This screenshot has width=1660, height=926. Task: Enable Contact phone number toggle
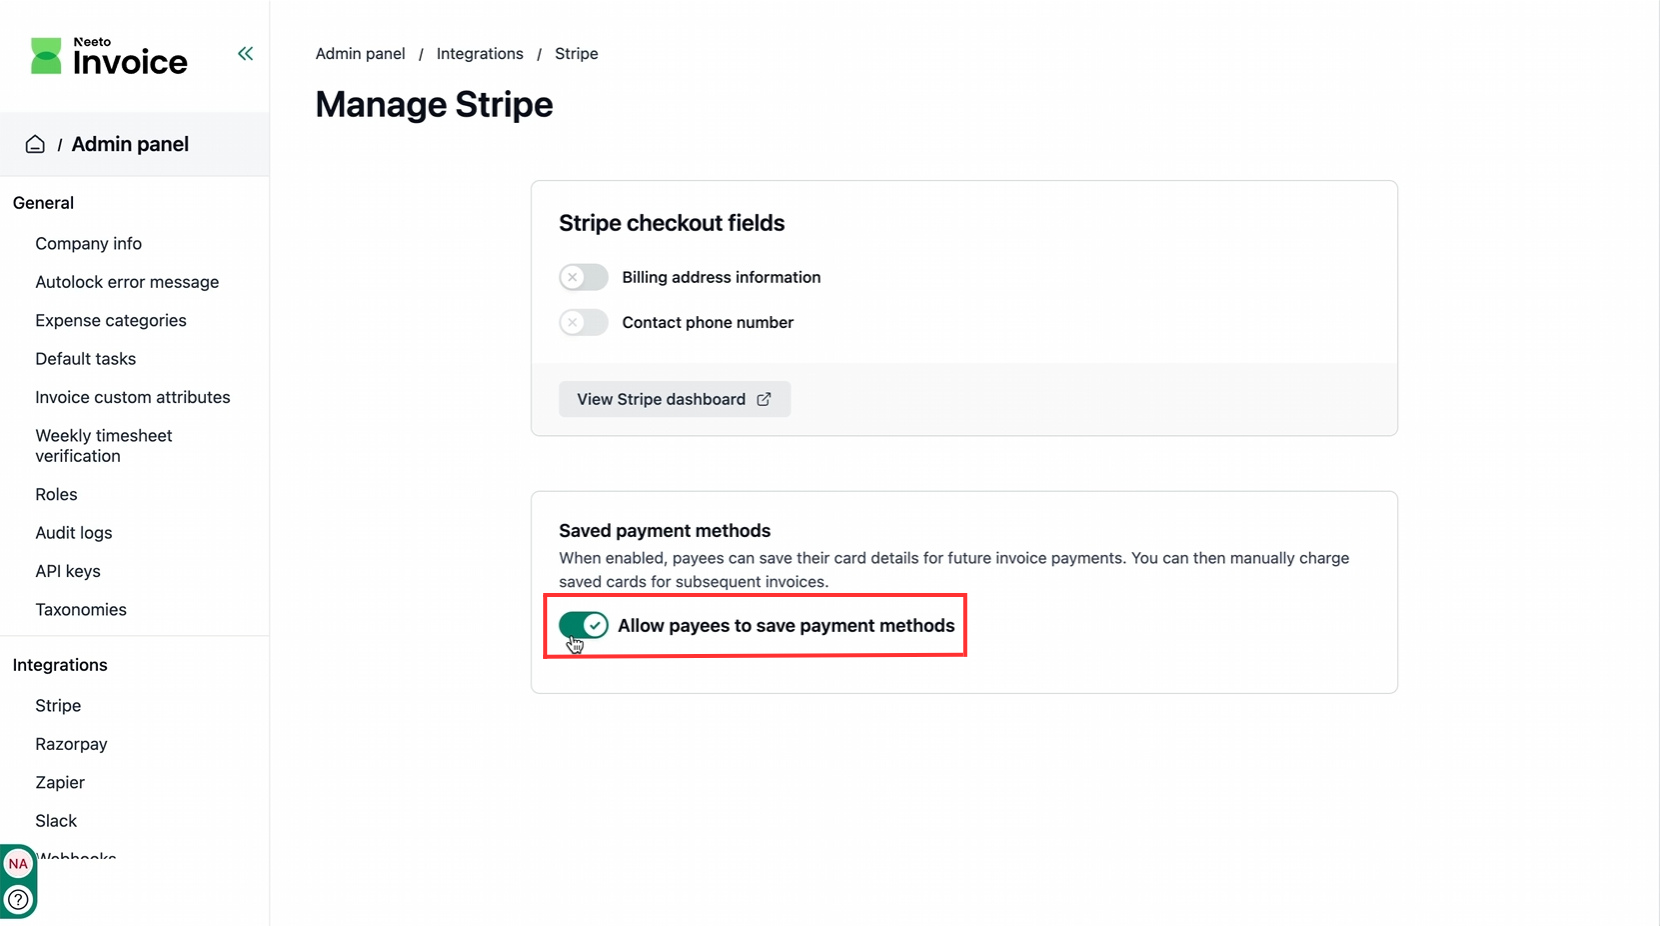[583, 322]
